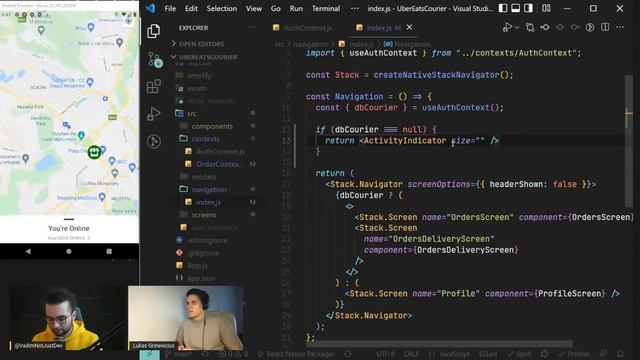Click the emulator Recents square button
The width and height of the screenshot is (640, 360).
click(x=109, y=251)
